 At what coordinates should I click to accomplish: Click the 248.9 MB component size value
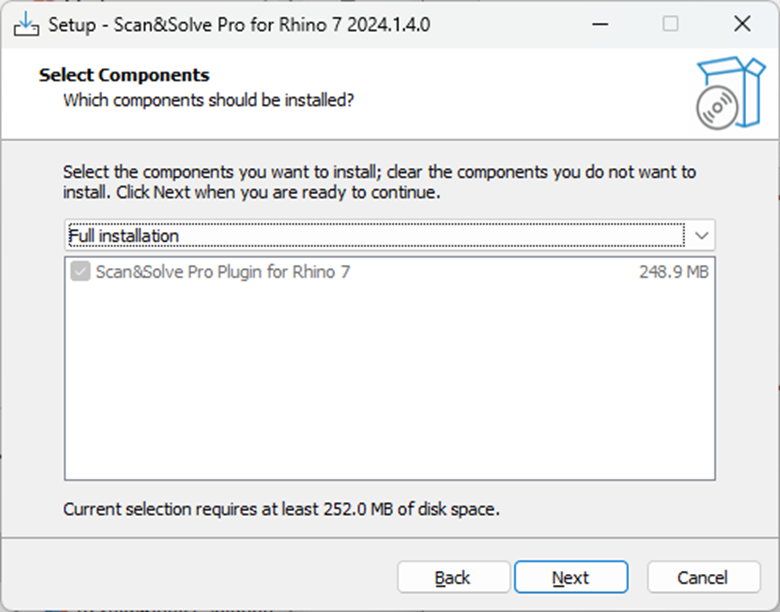coord(674,272)
